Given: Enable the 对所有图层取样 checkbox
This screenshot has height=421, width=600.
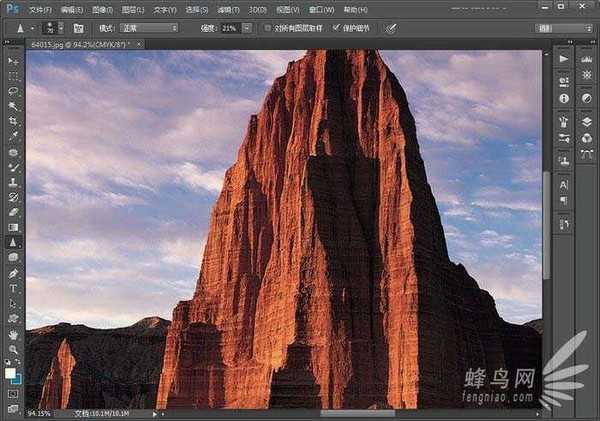Looking at the screenshot, I should click(x=270, y=28).
